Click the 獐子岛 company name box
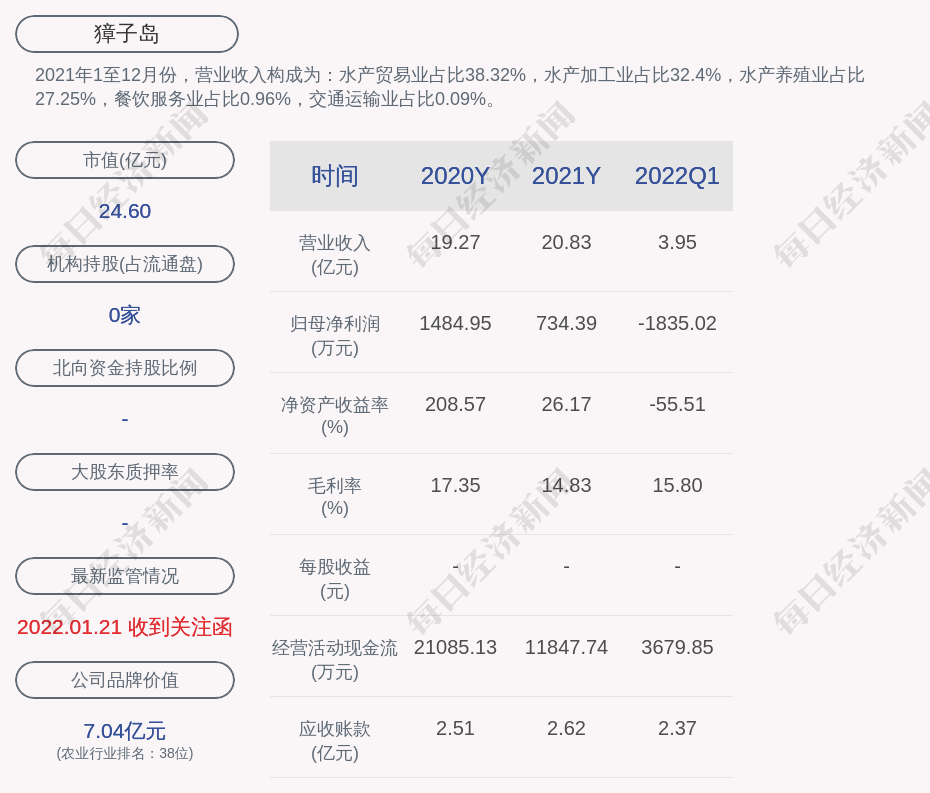This screenshot has height=793, width=930. [x=125, y=33]
